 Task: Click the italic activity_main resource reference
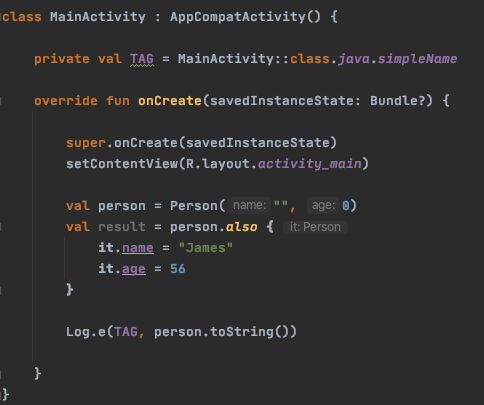[310, 164]
